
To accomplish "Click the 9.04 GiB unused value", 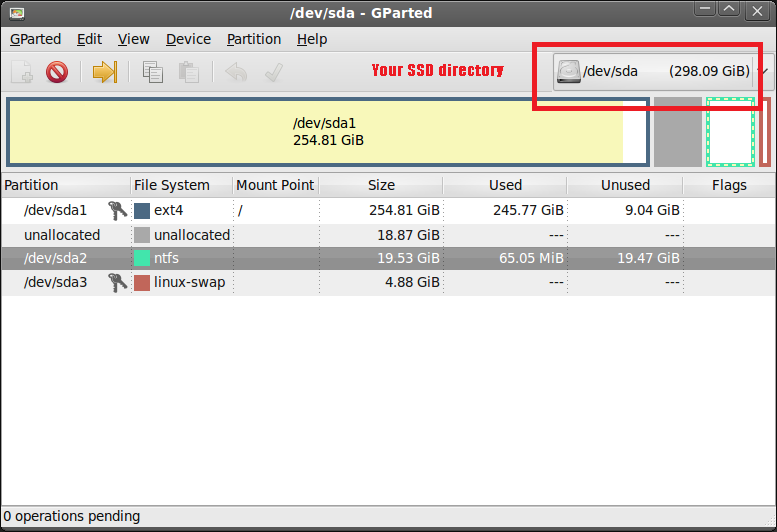I will (x=652, y=211).
